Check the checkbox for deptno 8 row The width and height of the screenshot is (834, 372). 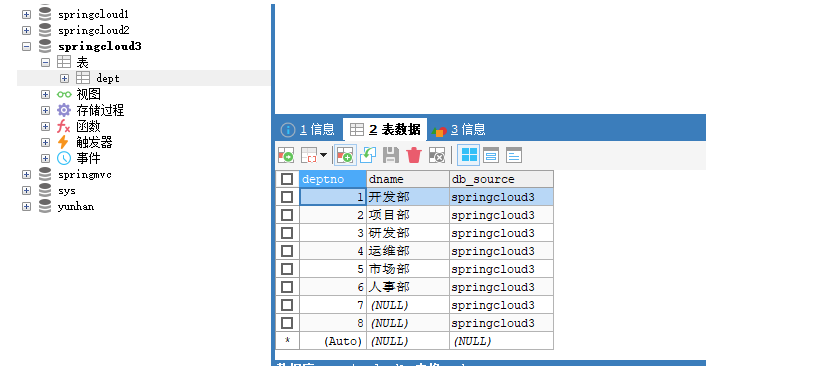pyautogui.click(x=287, y=323)
